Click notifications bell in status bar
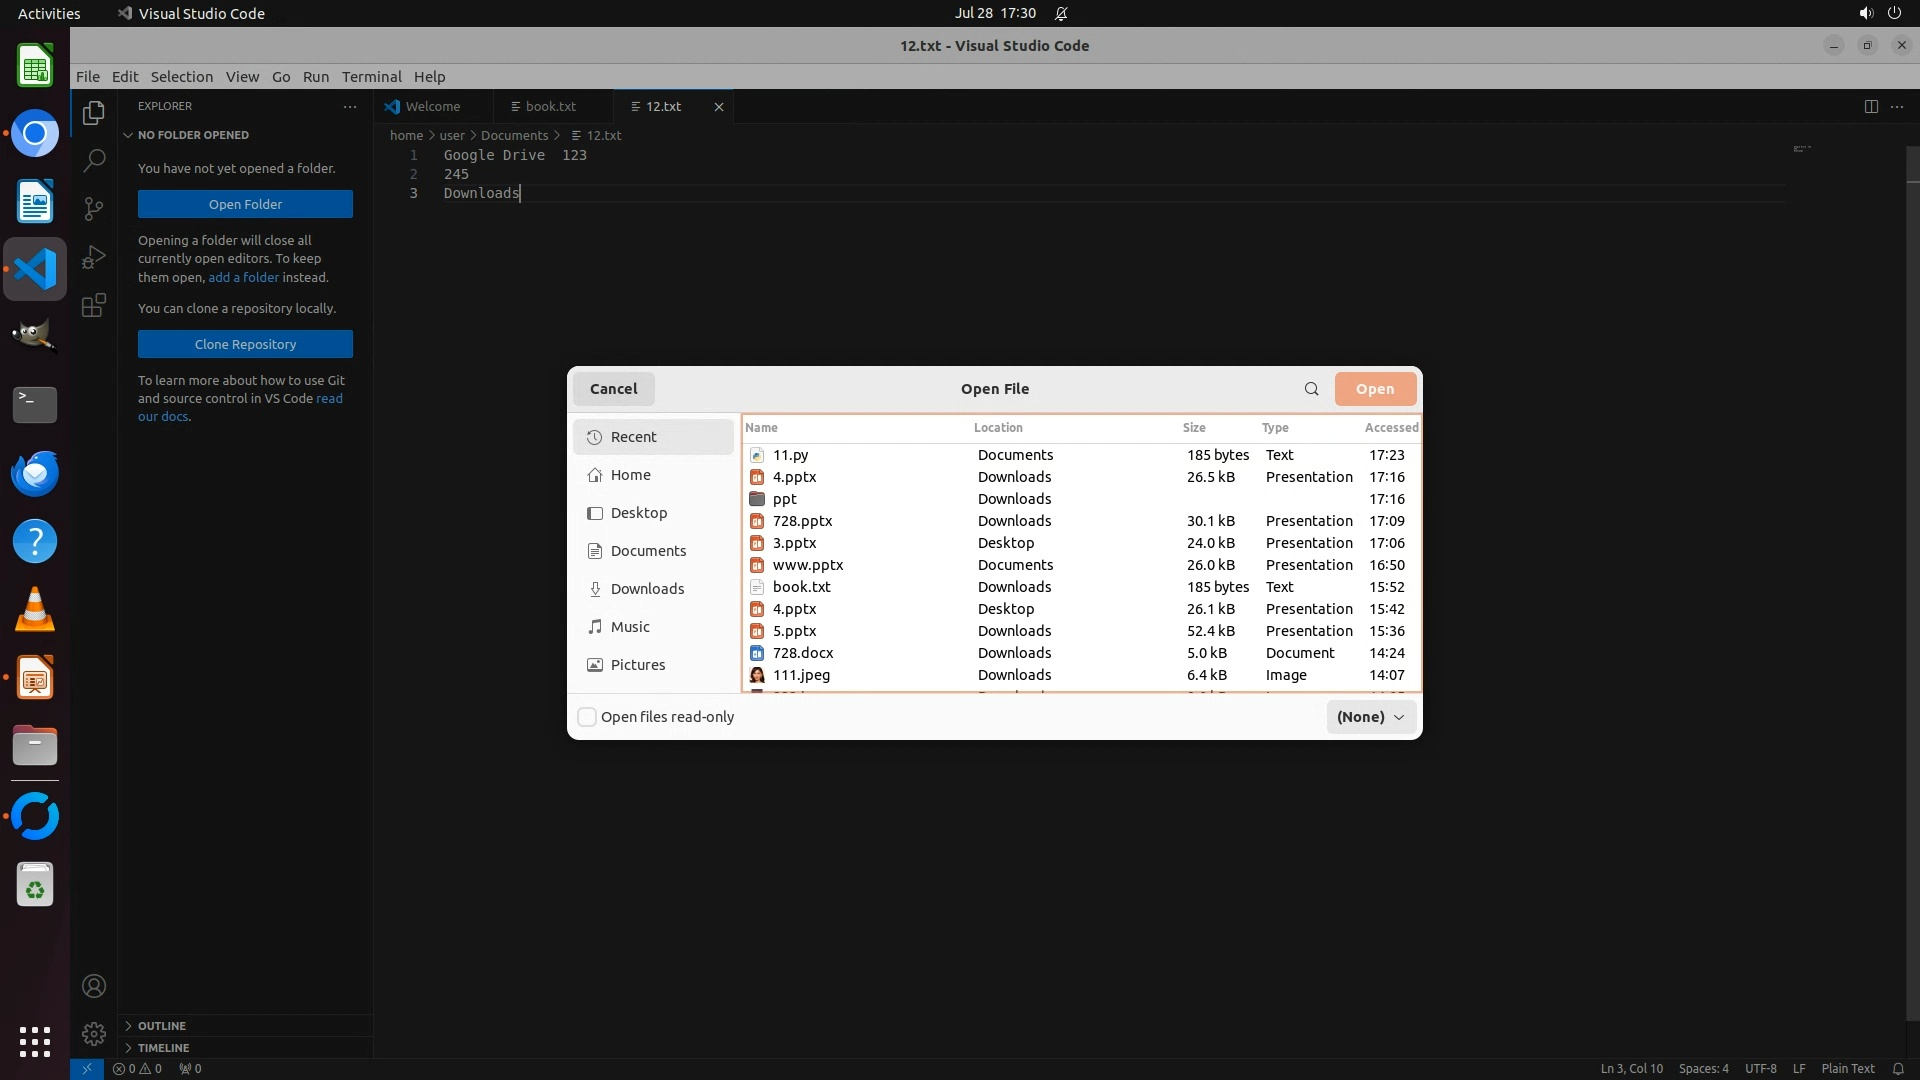The height and width of the screenshot is (1080, 1920). (1897, 1068)
